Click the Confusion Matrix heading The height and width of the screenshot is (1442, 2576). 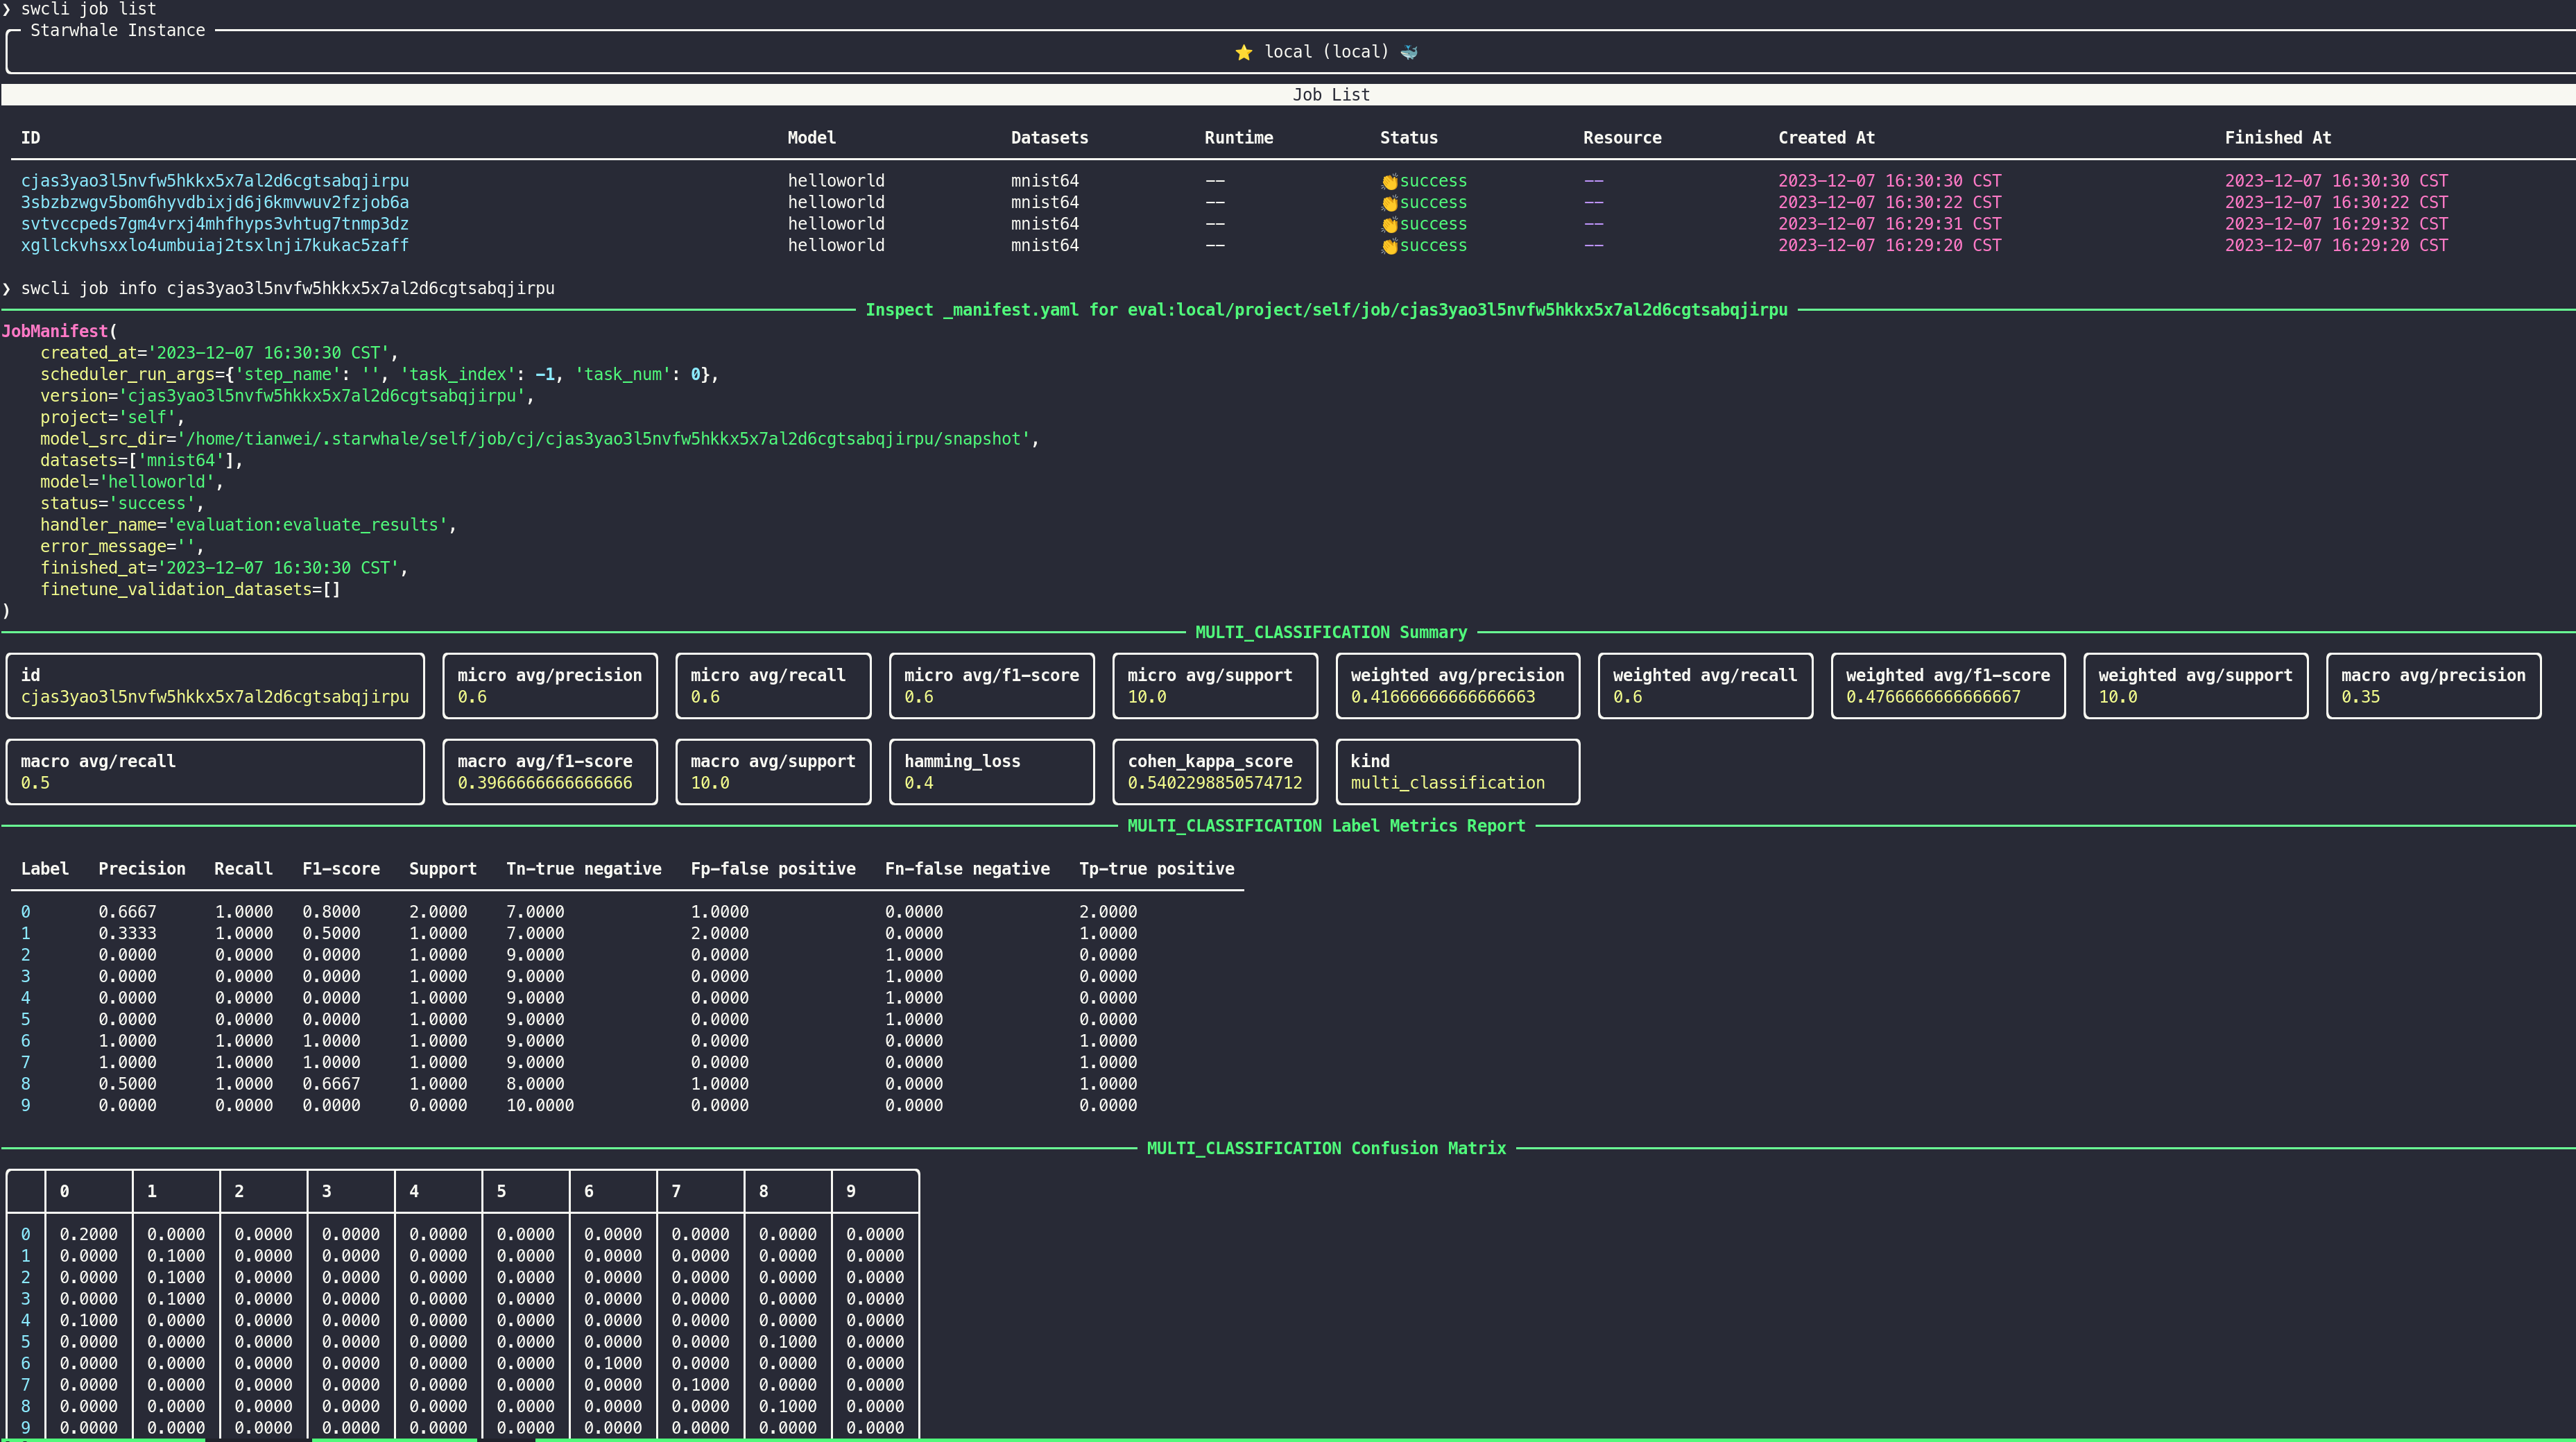1326,1148
